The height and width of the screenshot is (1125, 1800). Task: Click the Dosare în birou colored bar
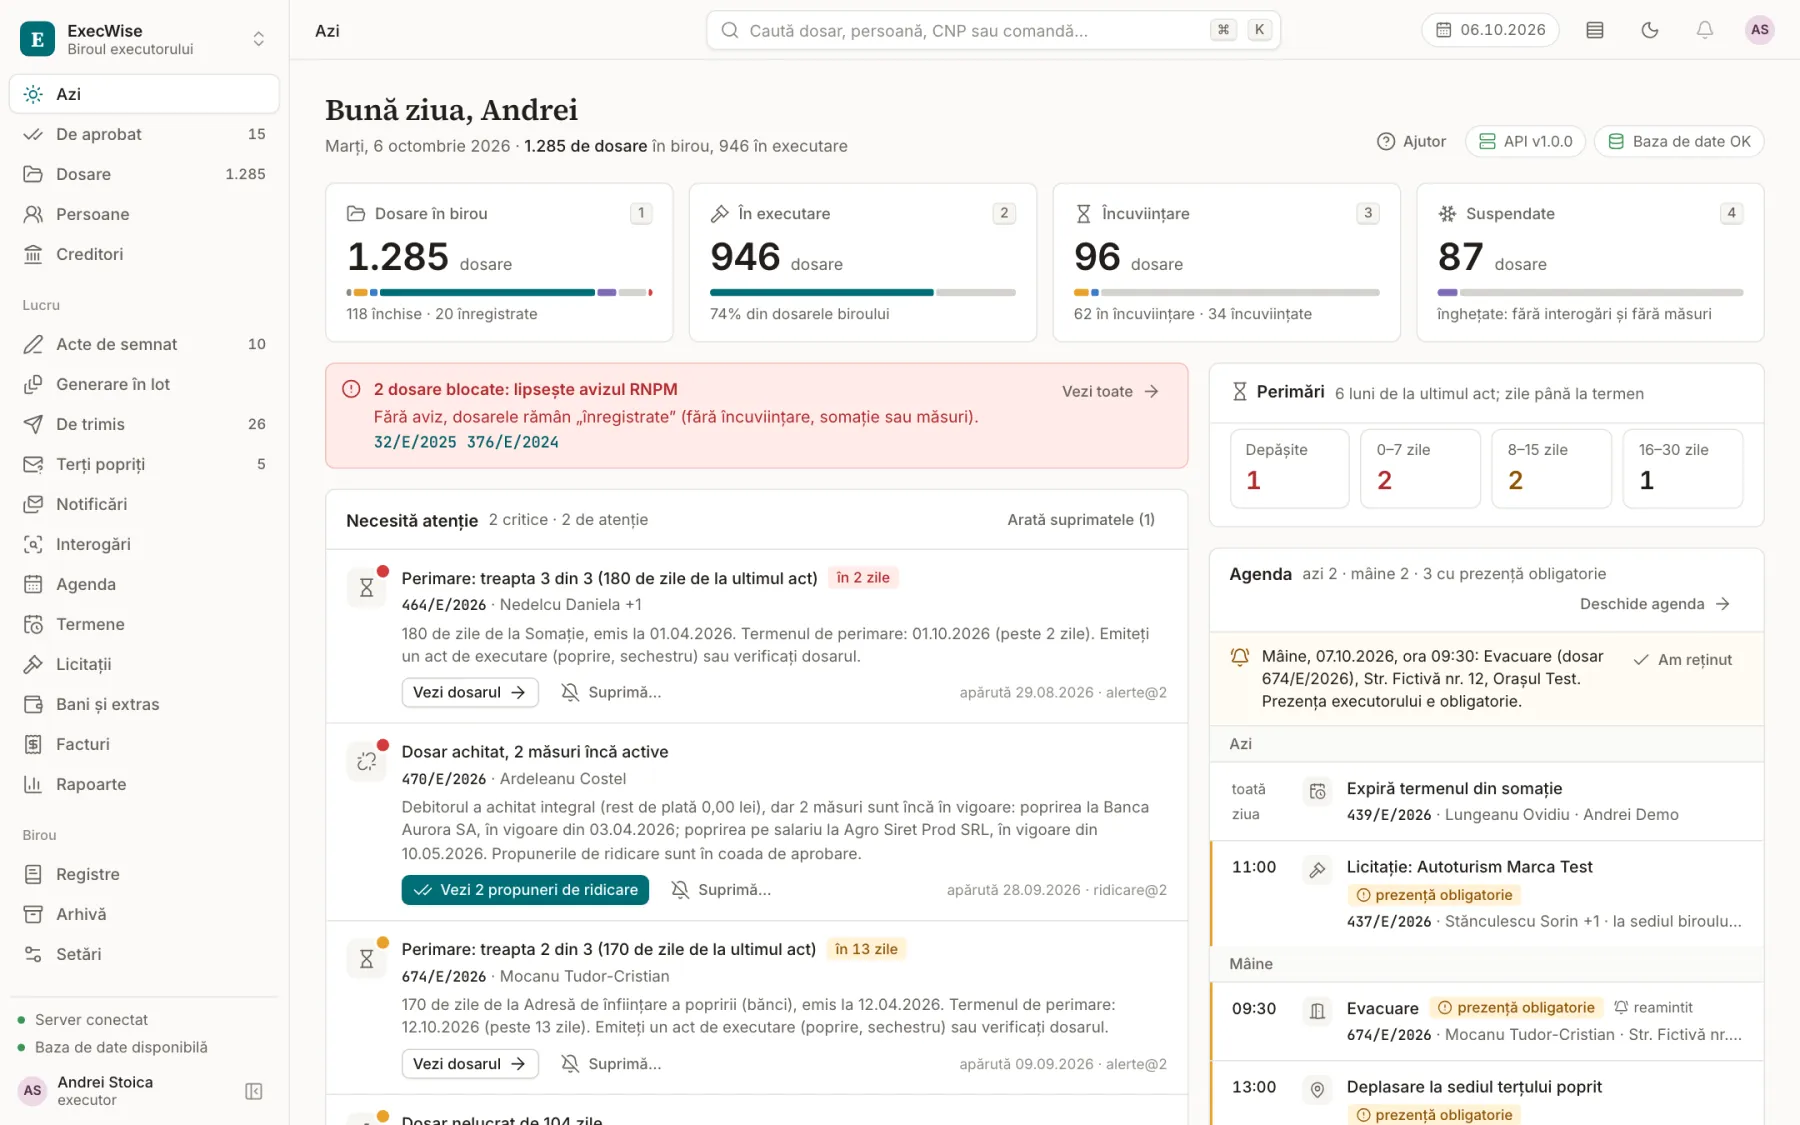click(500, 292)
